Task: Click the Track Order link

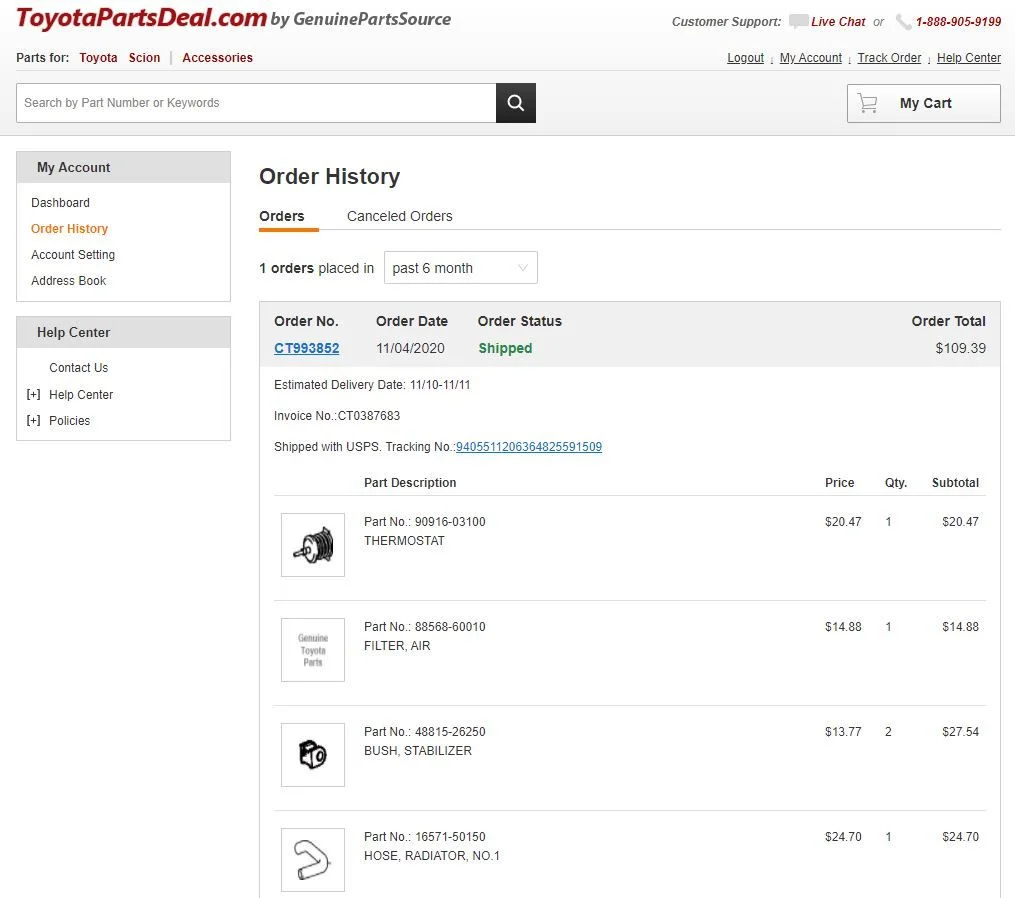Action: (x=889, y=58)
